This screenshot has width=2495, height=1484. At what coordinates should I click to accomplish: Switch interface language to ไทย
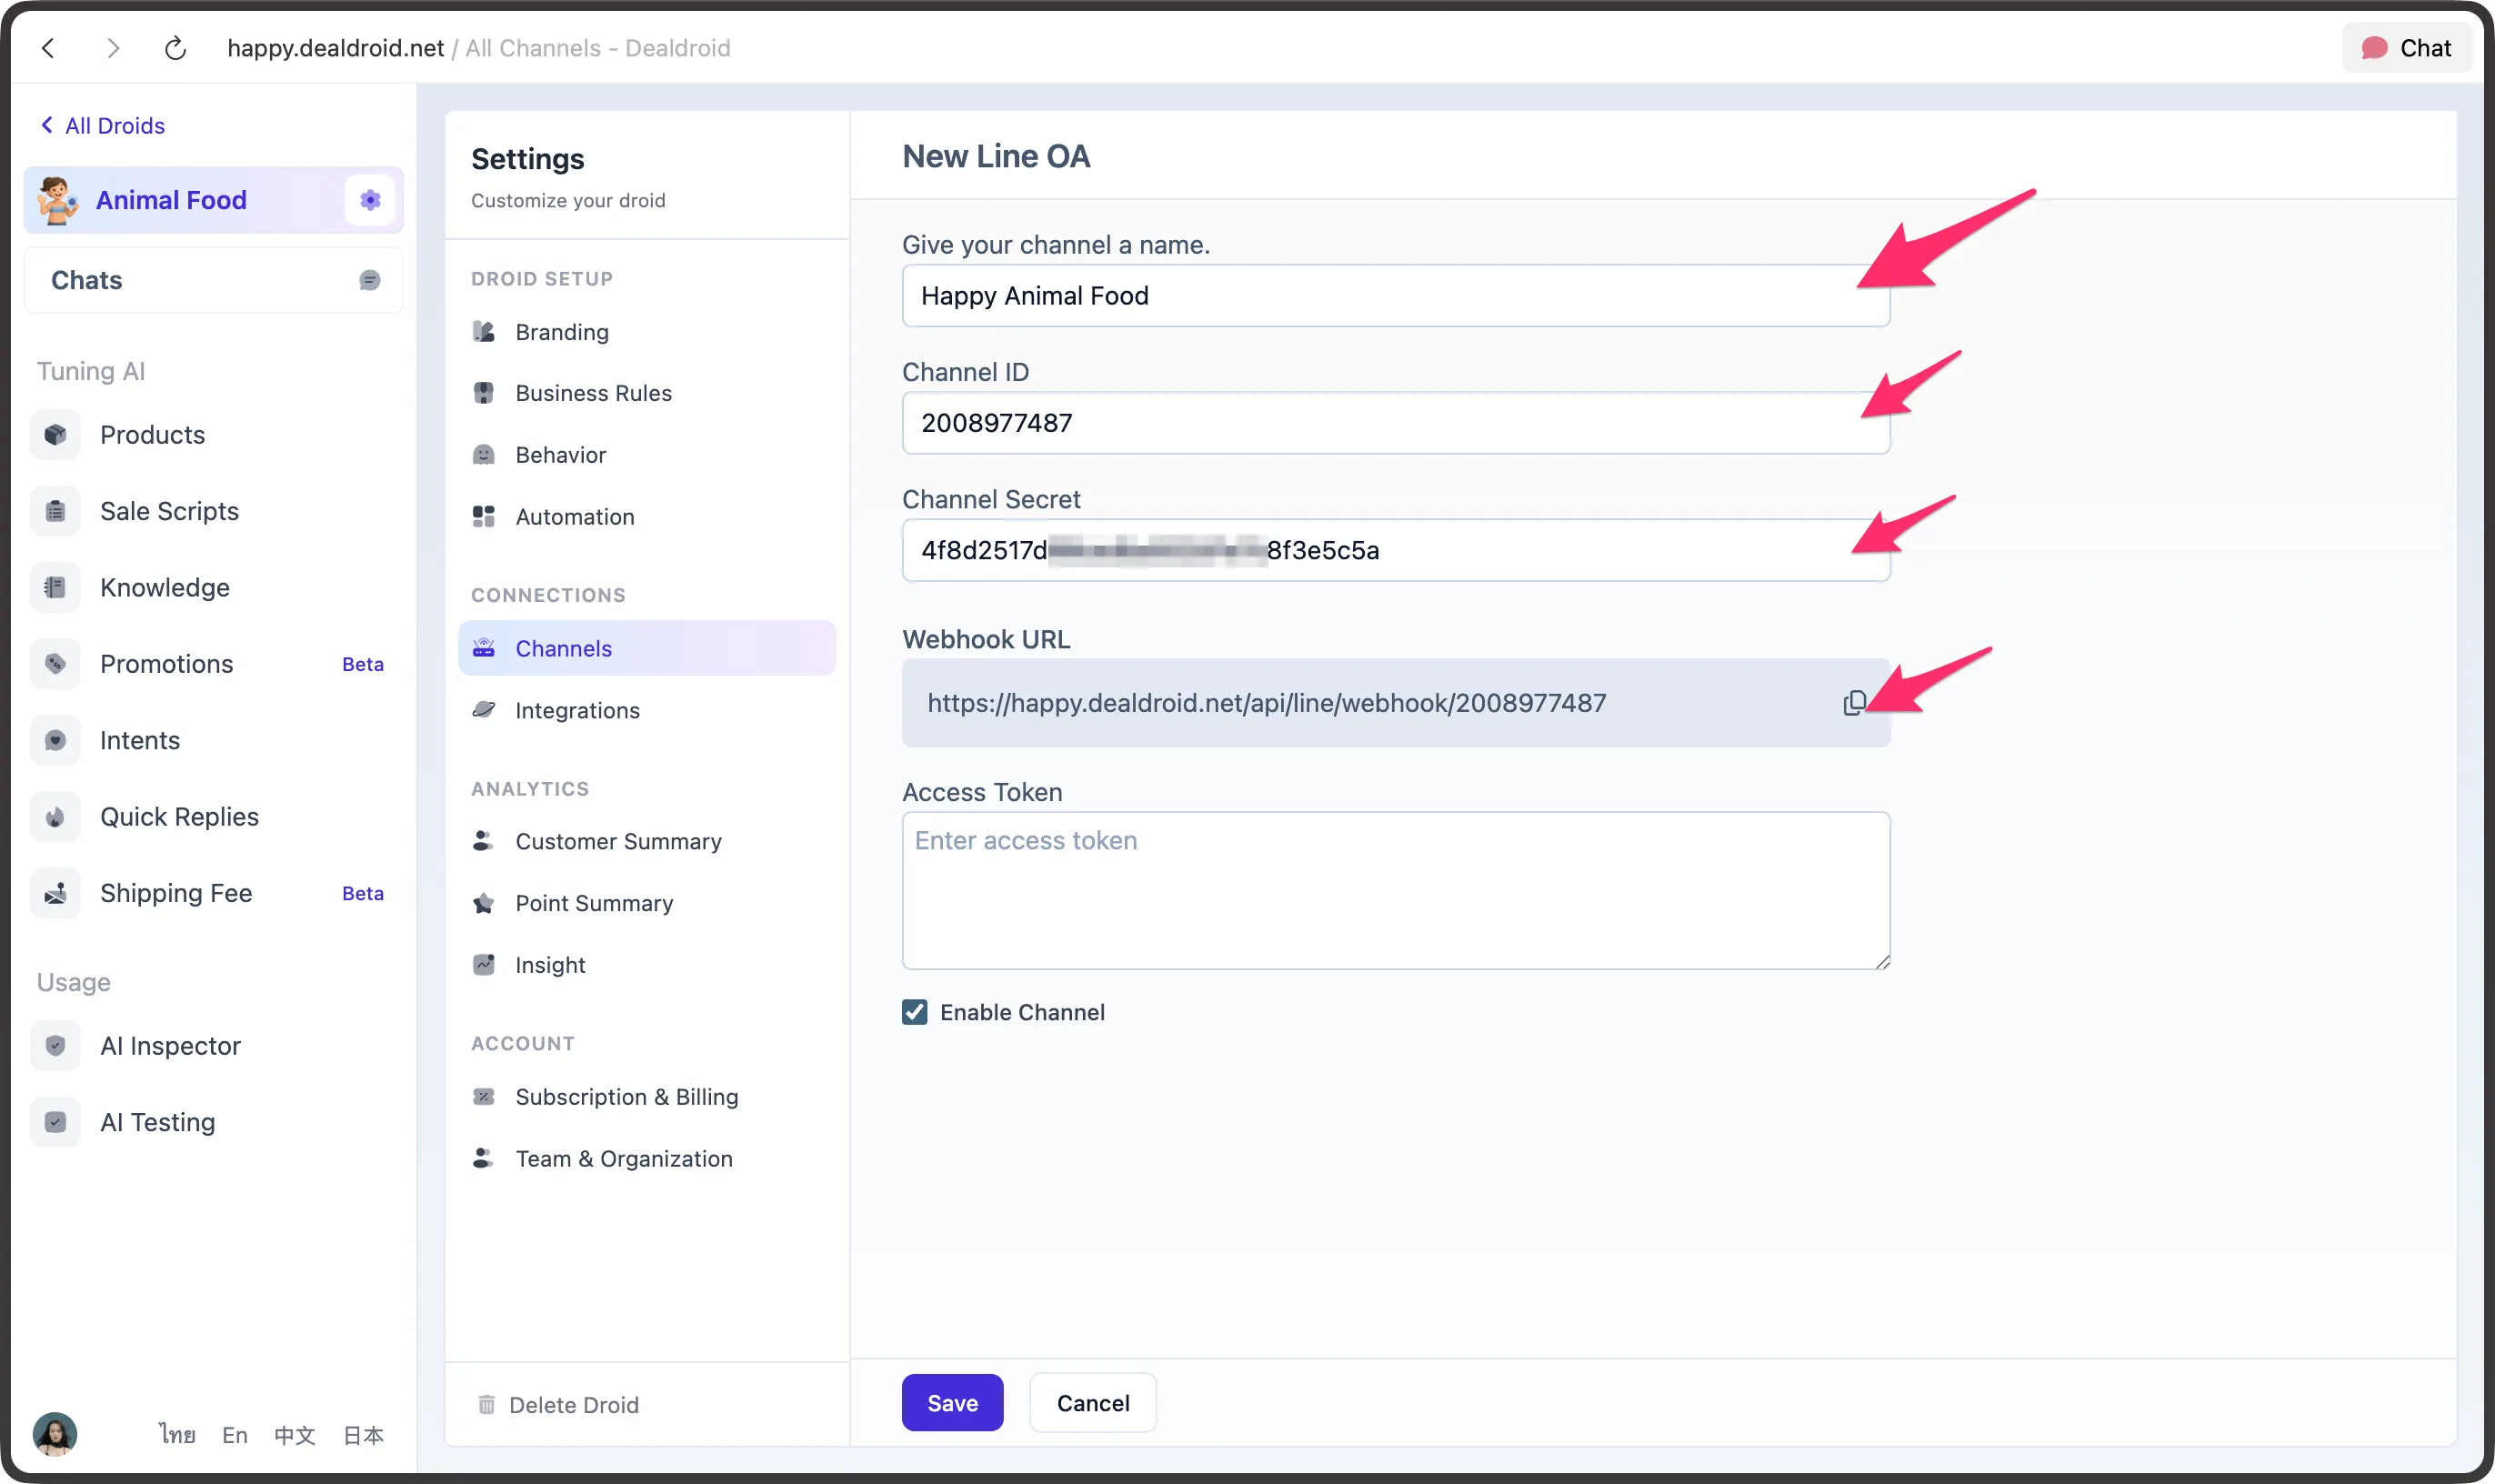[176, 1434]
